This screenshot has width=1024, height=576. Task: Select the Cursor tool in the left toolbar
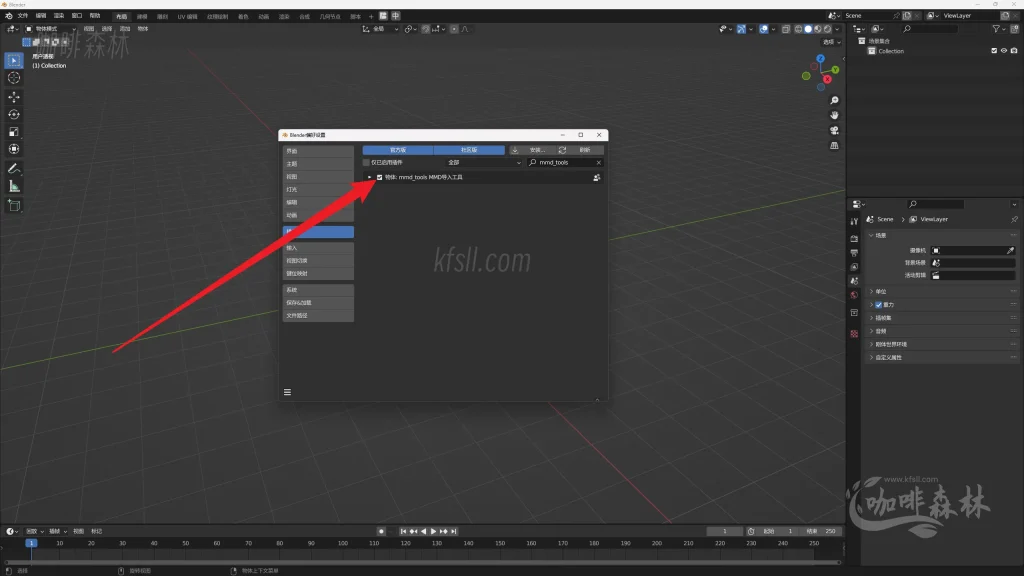[x=14, y=78]
